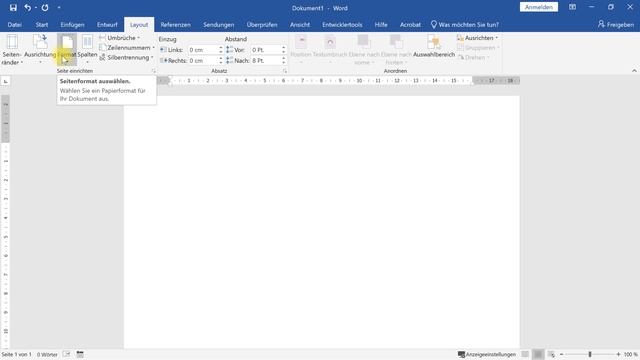This screenshot has height=360, width=640.
Task: Click the Rechts indent input field
Action: [202, 60]
